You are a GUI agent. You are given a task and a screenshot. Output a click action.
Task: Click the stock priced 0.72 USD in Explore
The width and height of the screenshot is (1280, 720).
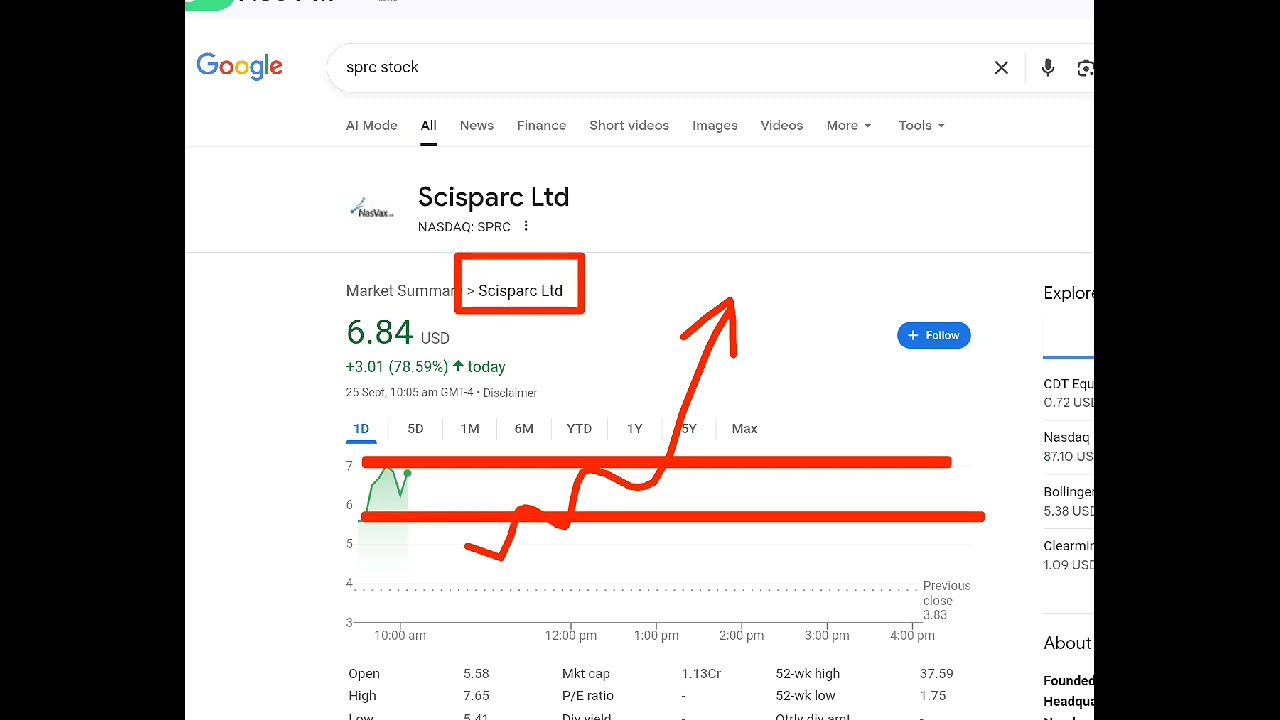1068,393
